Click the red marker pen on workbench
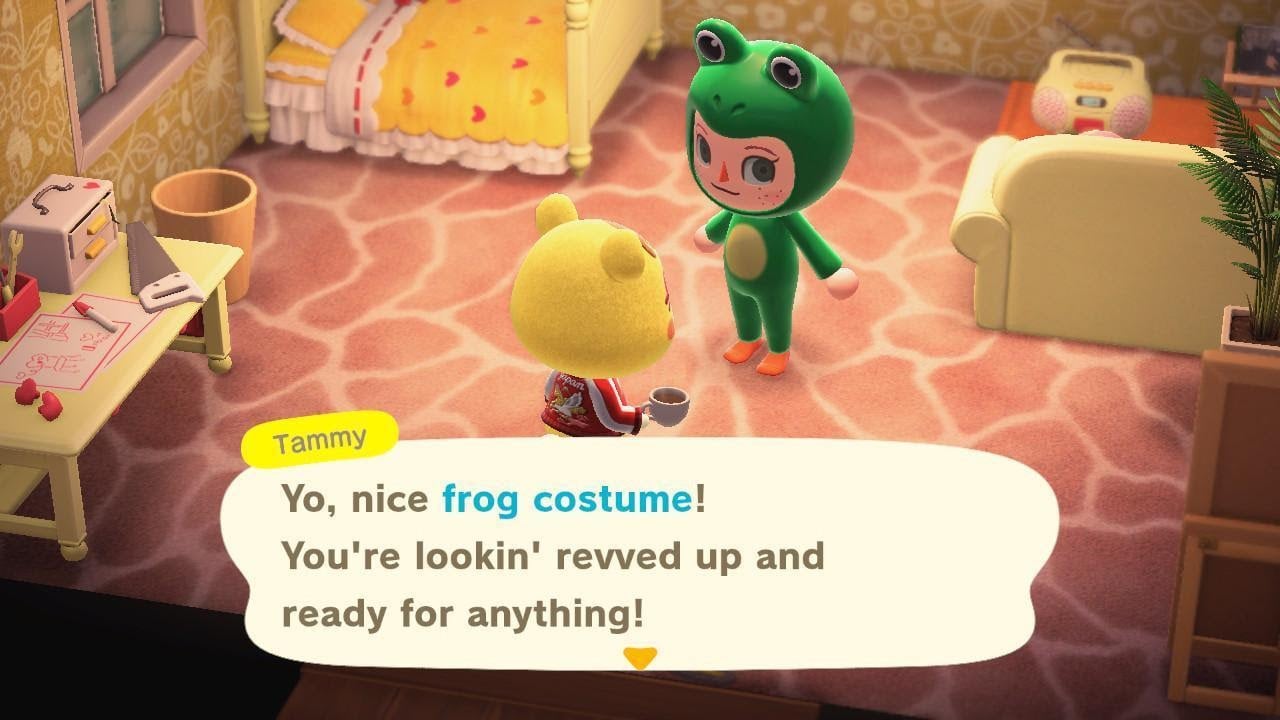This screenshot has width=1280, height=720. coord(95,315)
